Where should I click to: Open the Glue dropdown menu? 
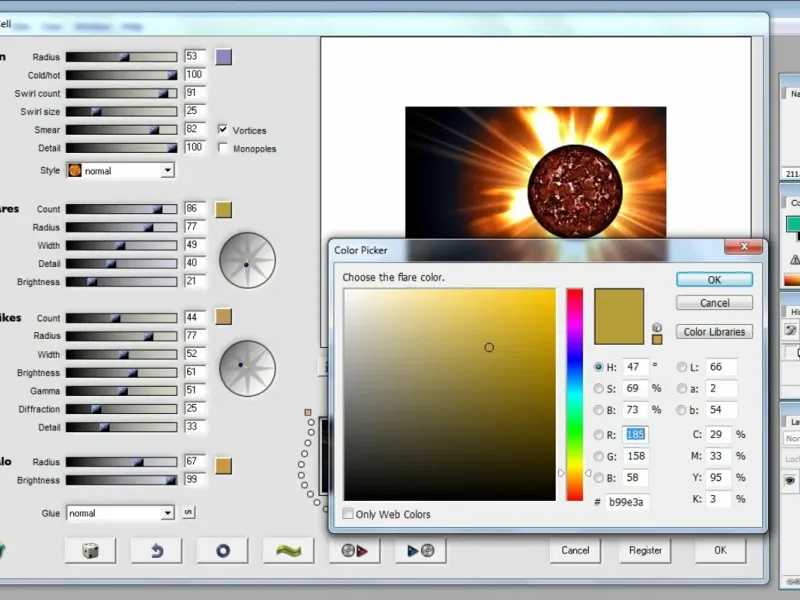(120, 513)
